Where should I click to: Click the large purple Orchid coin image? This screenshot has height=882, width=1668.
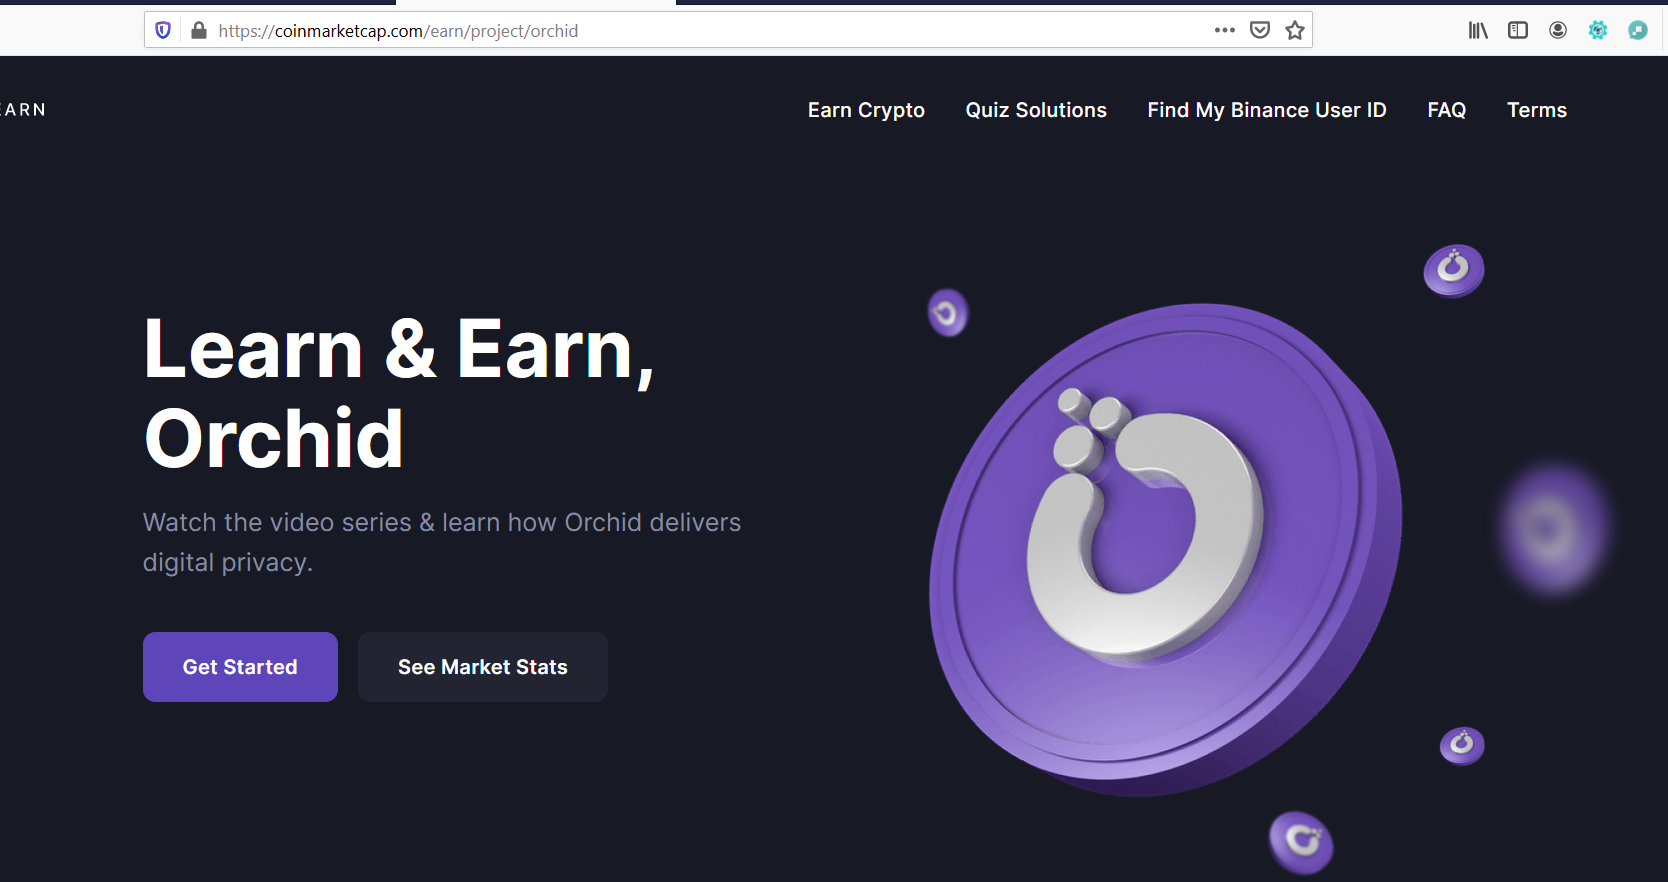[x=1165, y=550]
